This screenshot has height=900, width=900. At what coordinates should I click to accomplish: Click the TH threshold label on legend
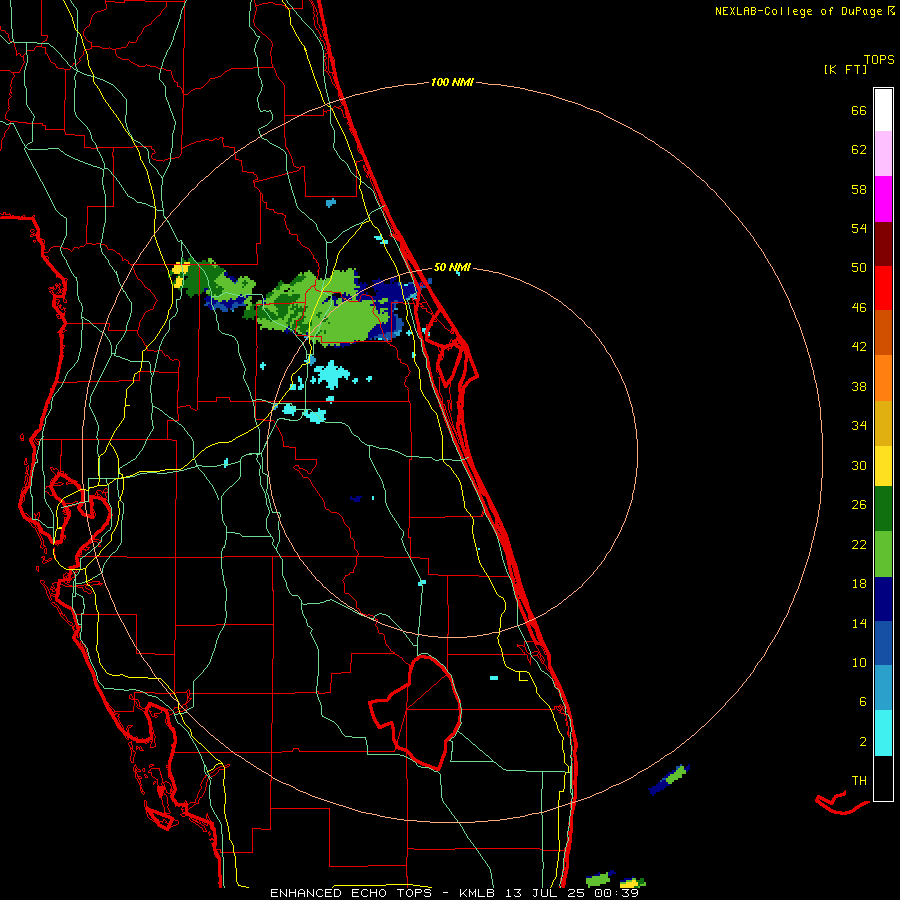(x=859, y=781)
